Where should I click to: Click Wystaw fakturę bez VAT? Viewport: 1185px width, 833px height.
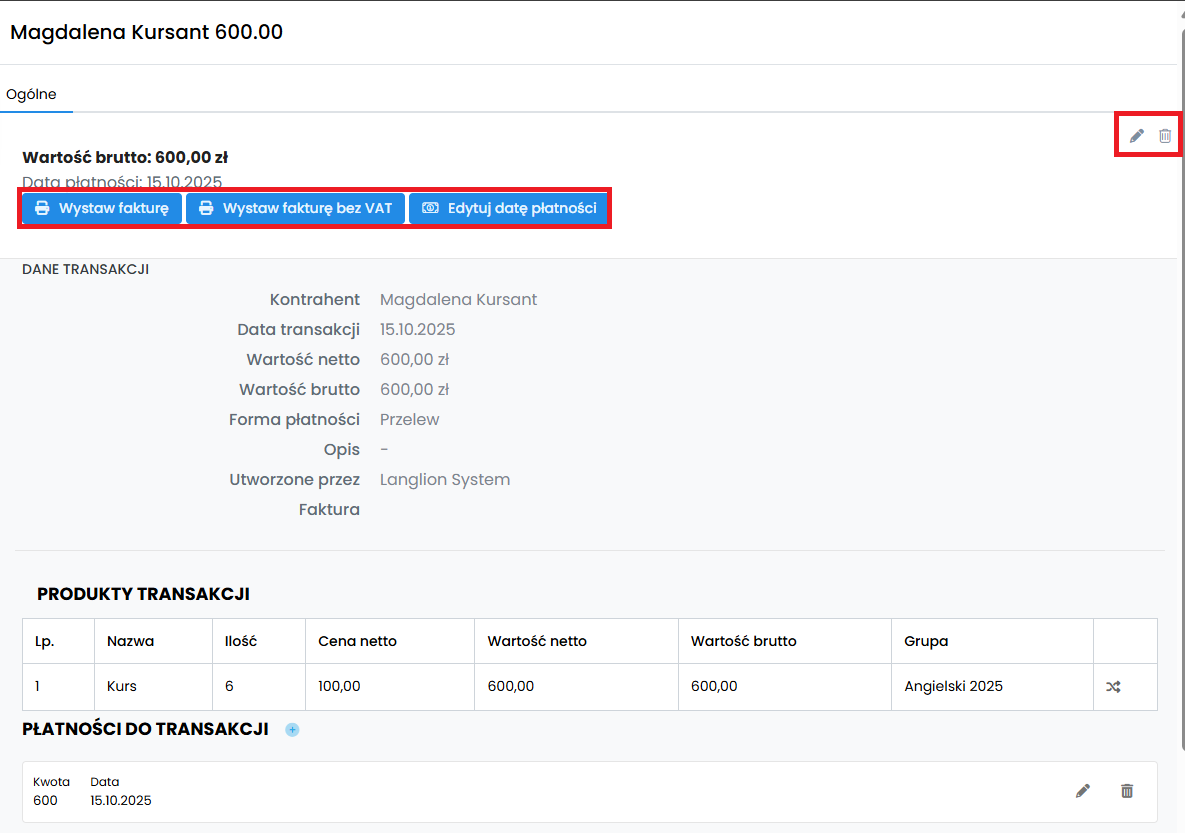point(296,209)
